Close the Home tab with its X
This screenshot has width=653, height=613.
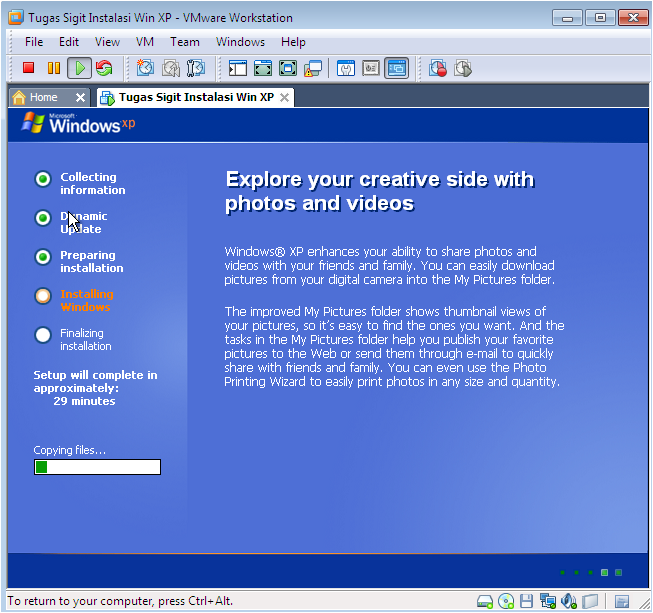pos(80,97)
